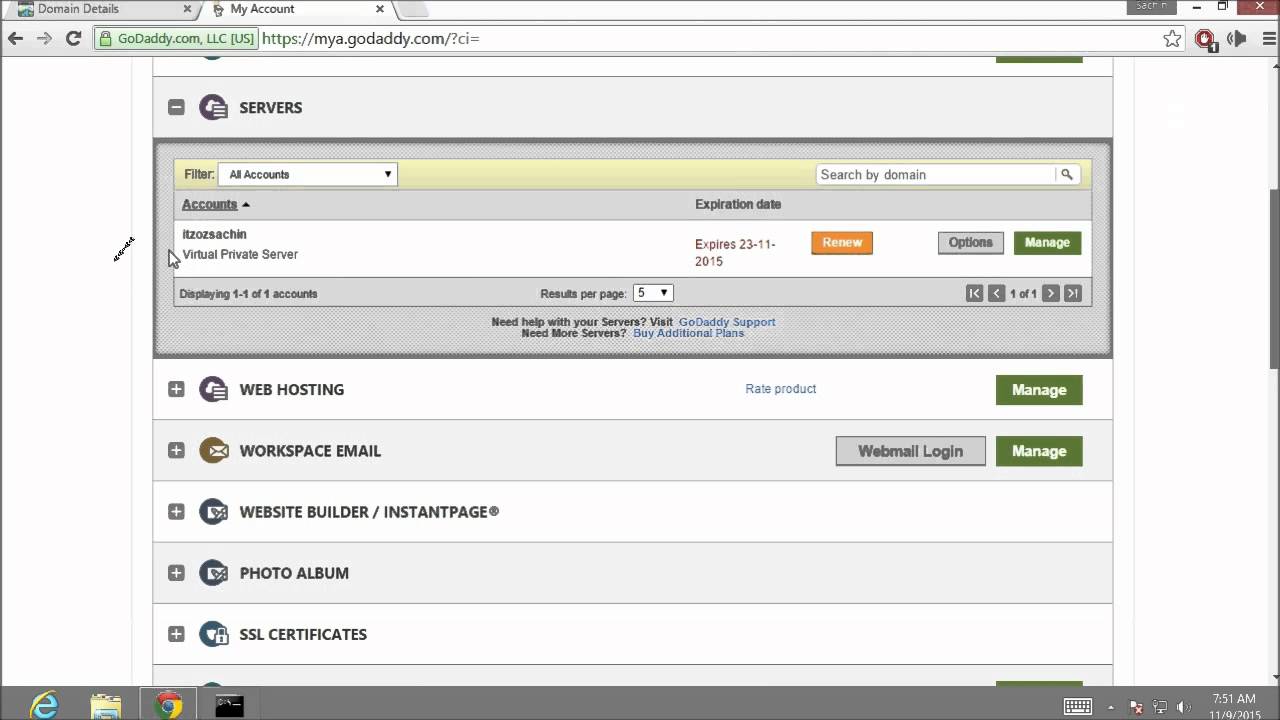Click the SSL Certificates lock icon

213,634
